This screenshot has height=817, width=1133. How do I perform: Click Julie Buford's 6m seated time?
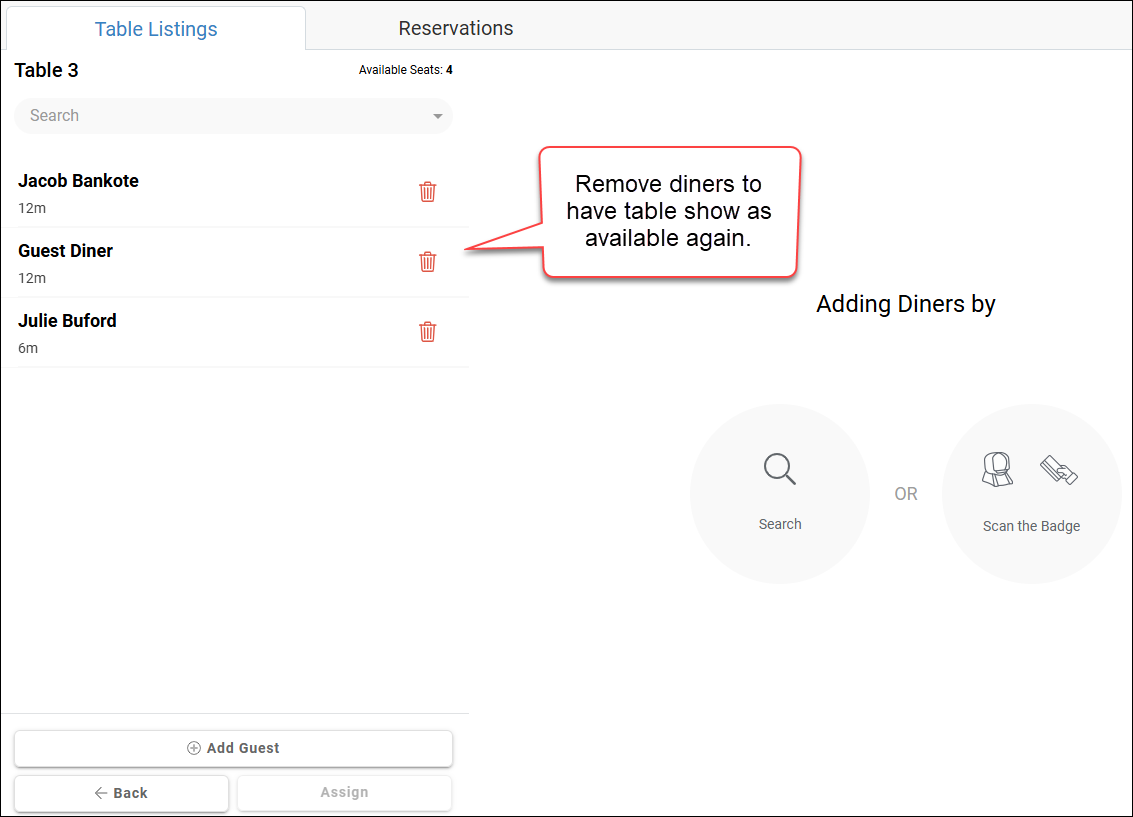(x=28, y=348)
